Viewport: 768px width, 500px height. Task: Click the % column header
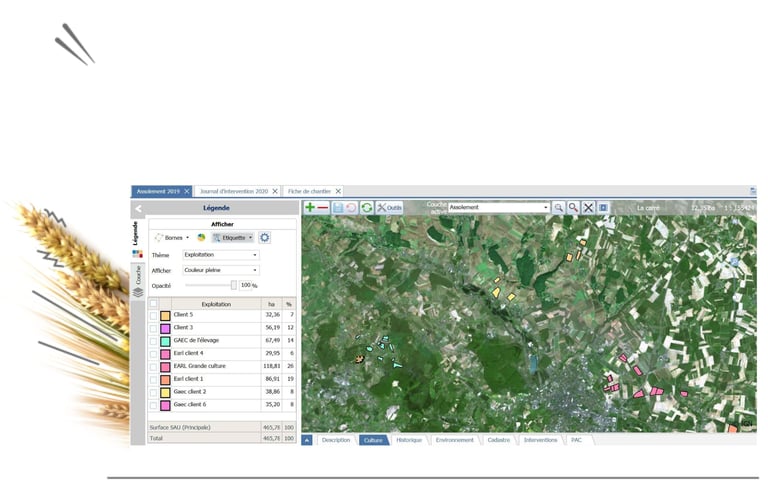pyautogui.click(x=289, y=304)
